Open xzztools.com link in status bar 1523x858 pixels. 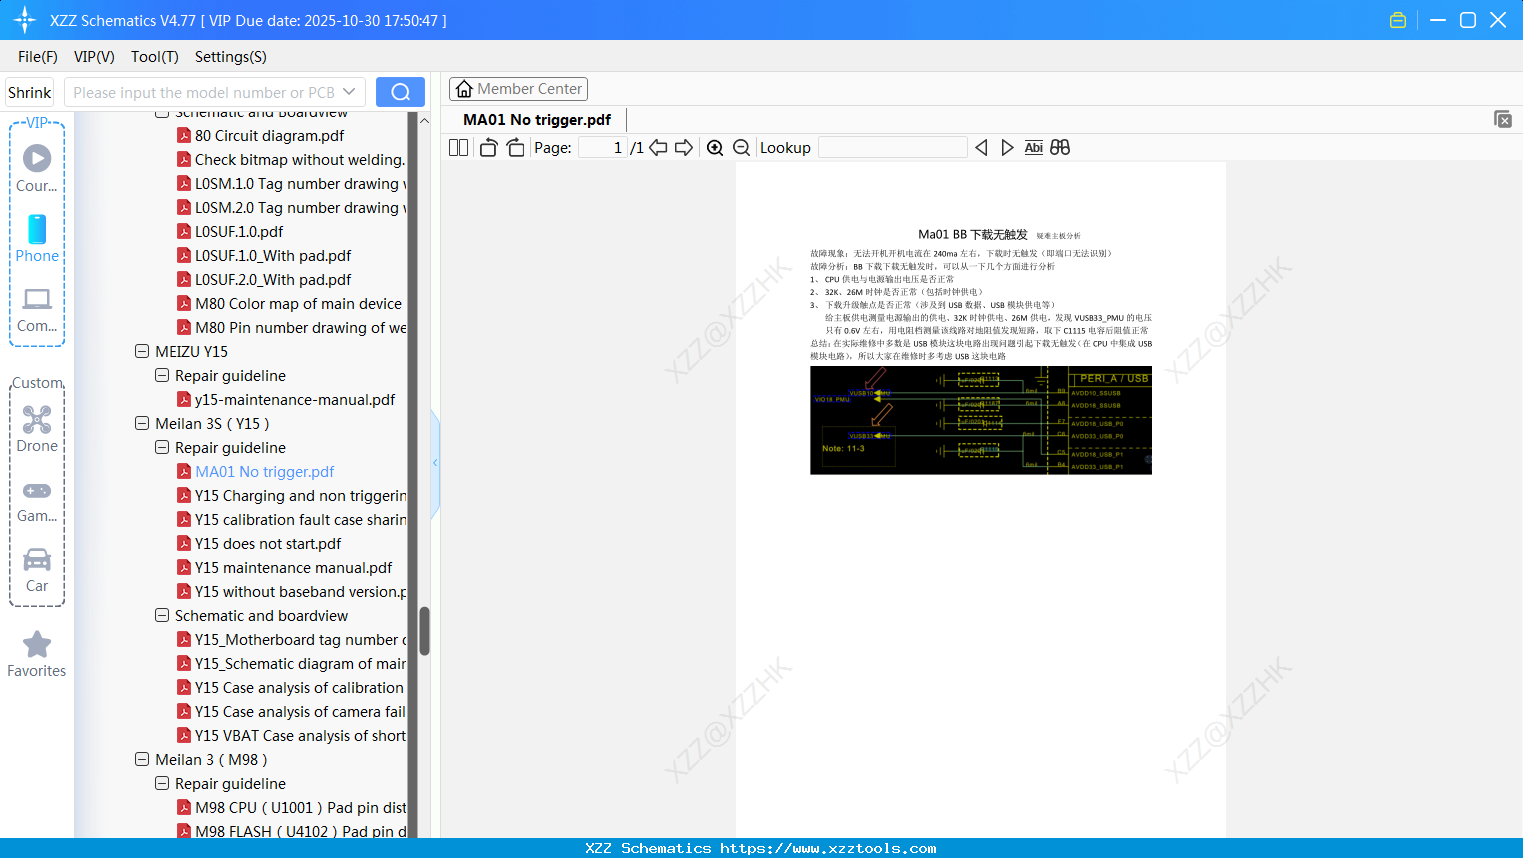(828, 848)
